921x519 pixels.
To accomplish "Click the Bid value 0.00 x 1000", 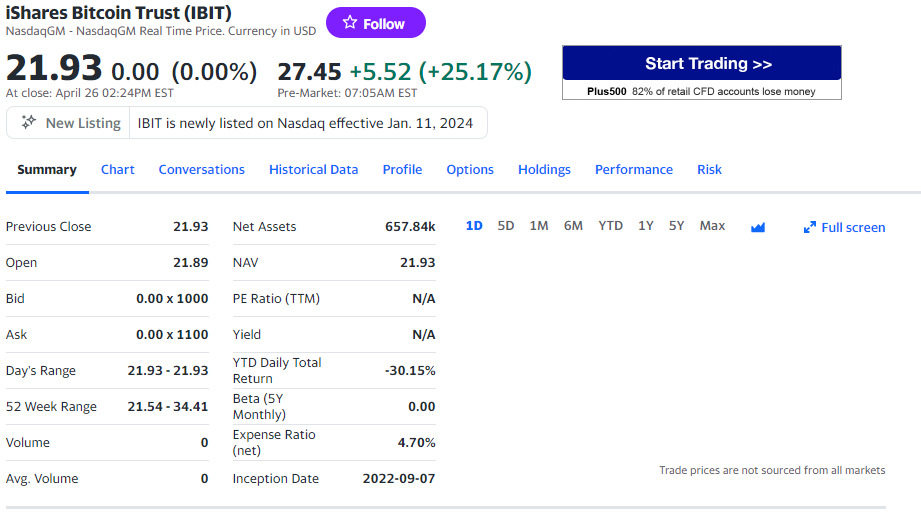I will tap(172, 299).
